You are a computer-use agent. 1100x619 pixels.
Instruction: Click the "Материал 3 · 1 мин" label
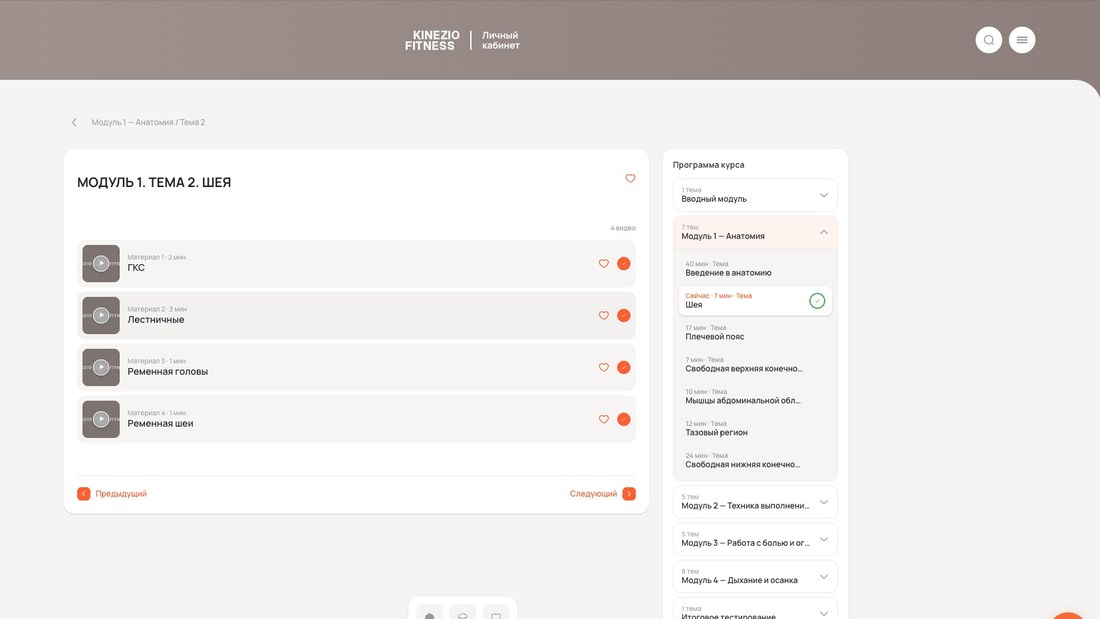coord(156,361)
